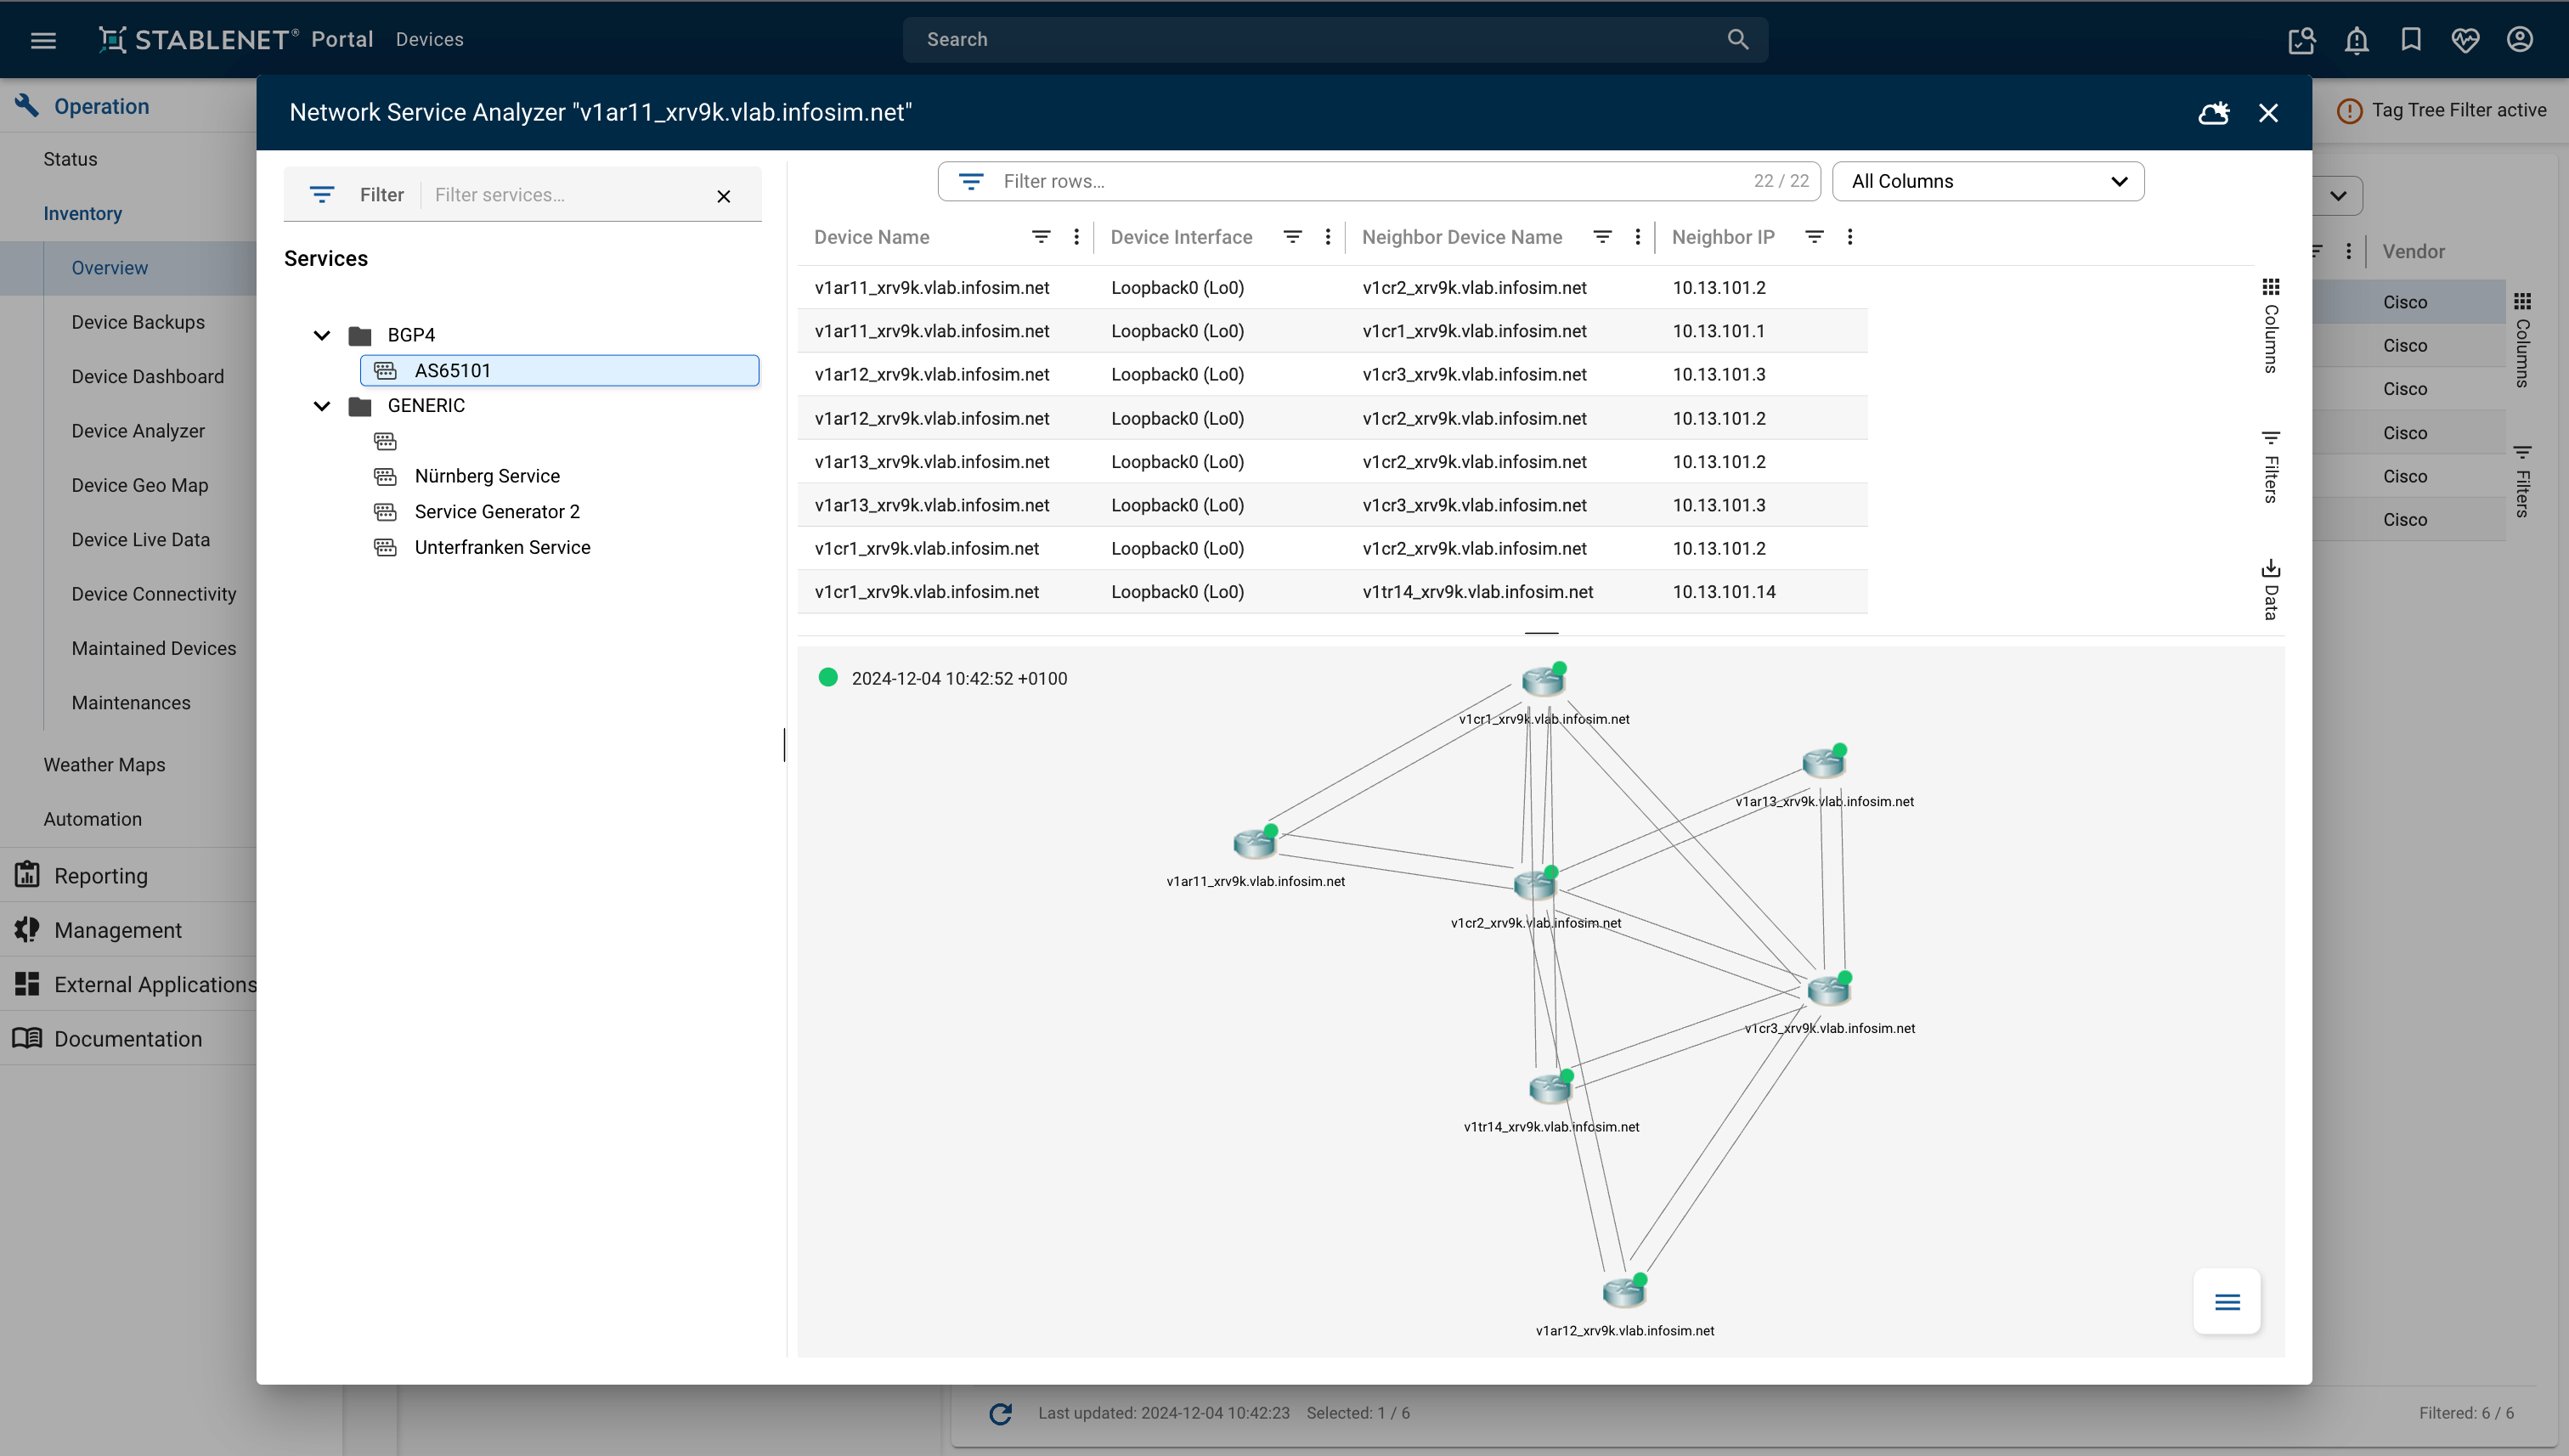This screenshot has height=1456, width=2569.
Task: Click the refresh icon in status bar
Action: click(1001, 1413)
